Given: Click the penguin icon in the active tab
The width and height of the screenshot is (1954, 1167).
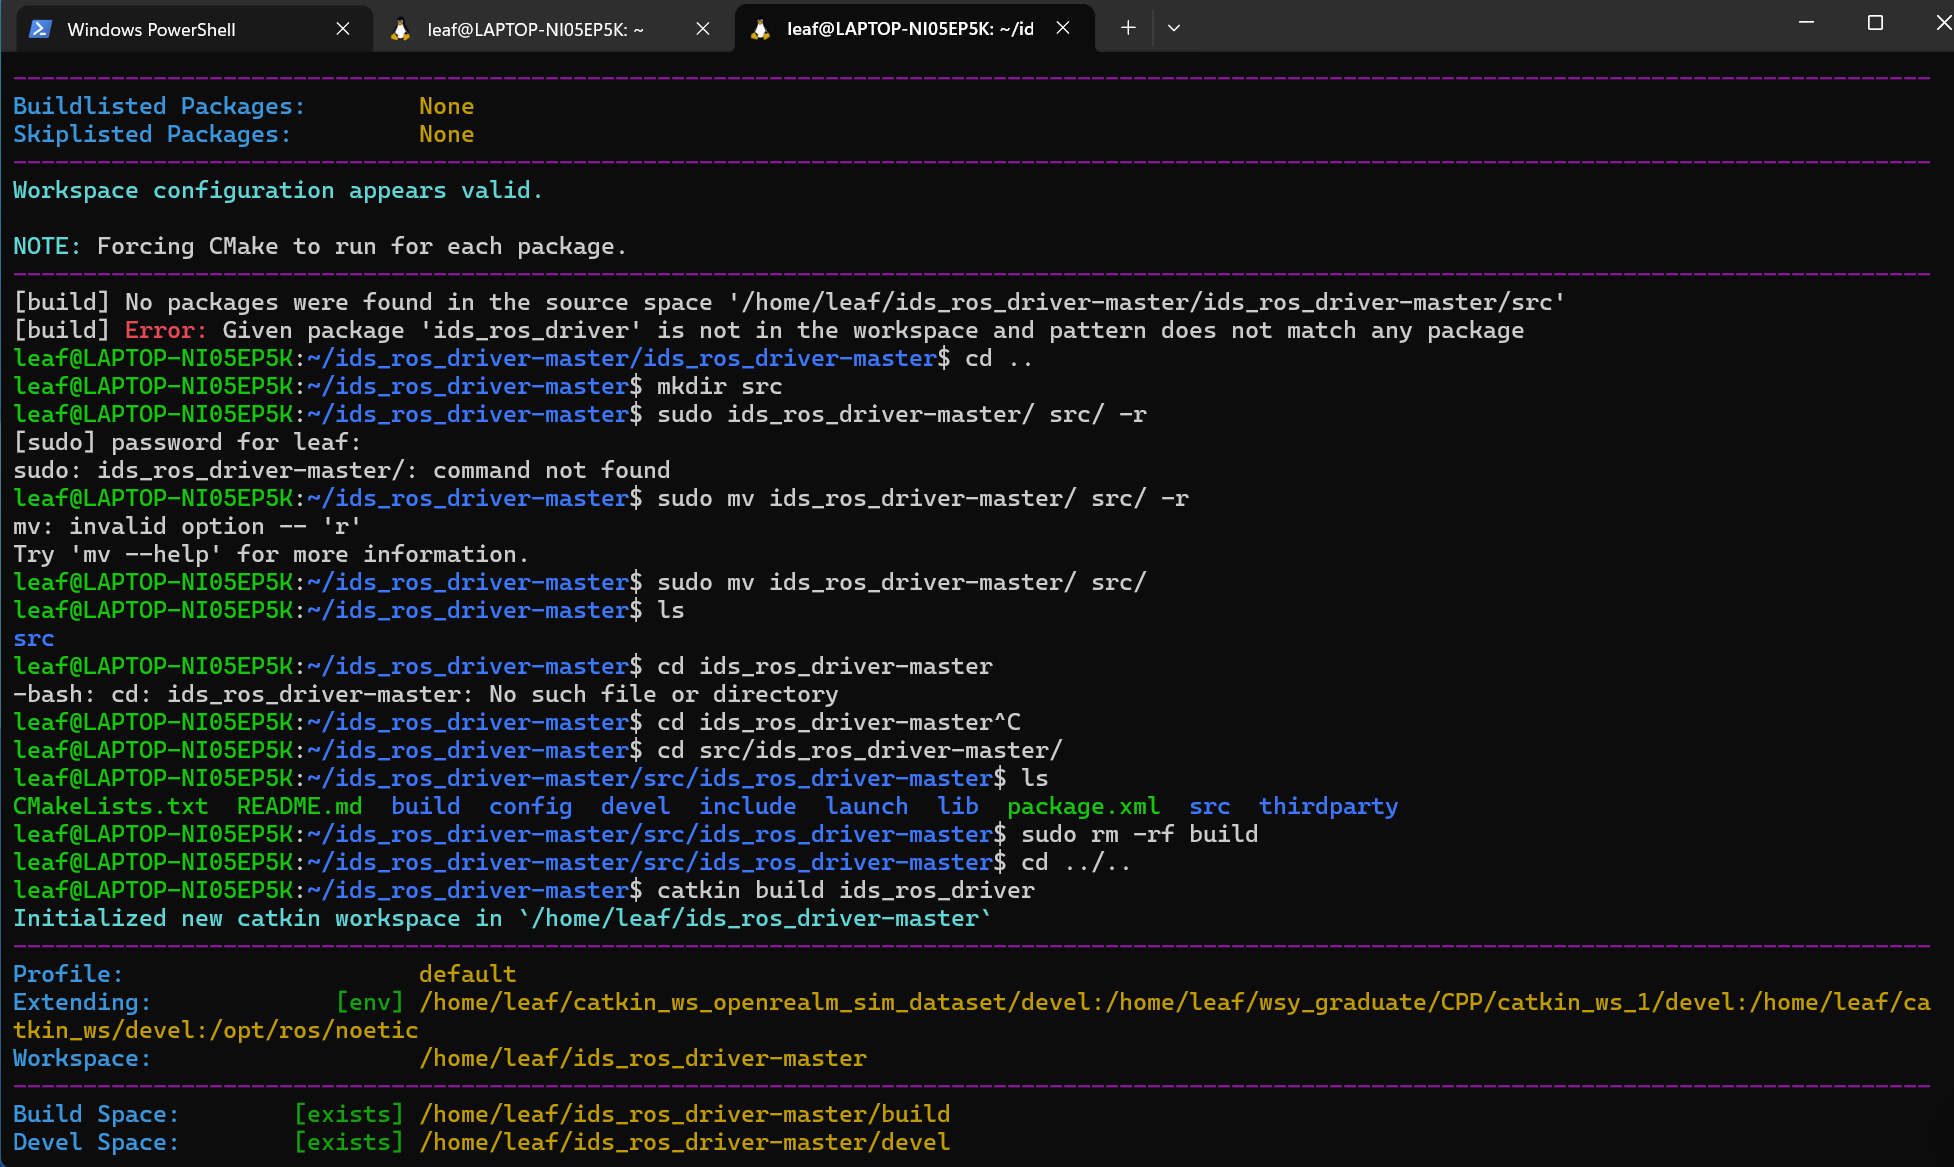Looking at the screenshot, I should 760,29.
